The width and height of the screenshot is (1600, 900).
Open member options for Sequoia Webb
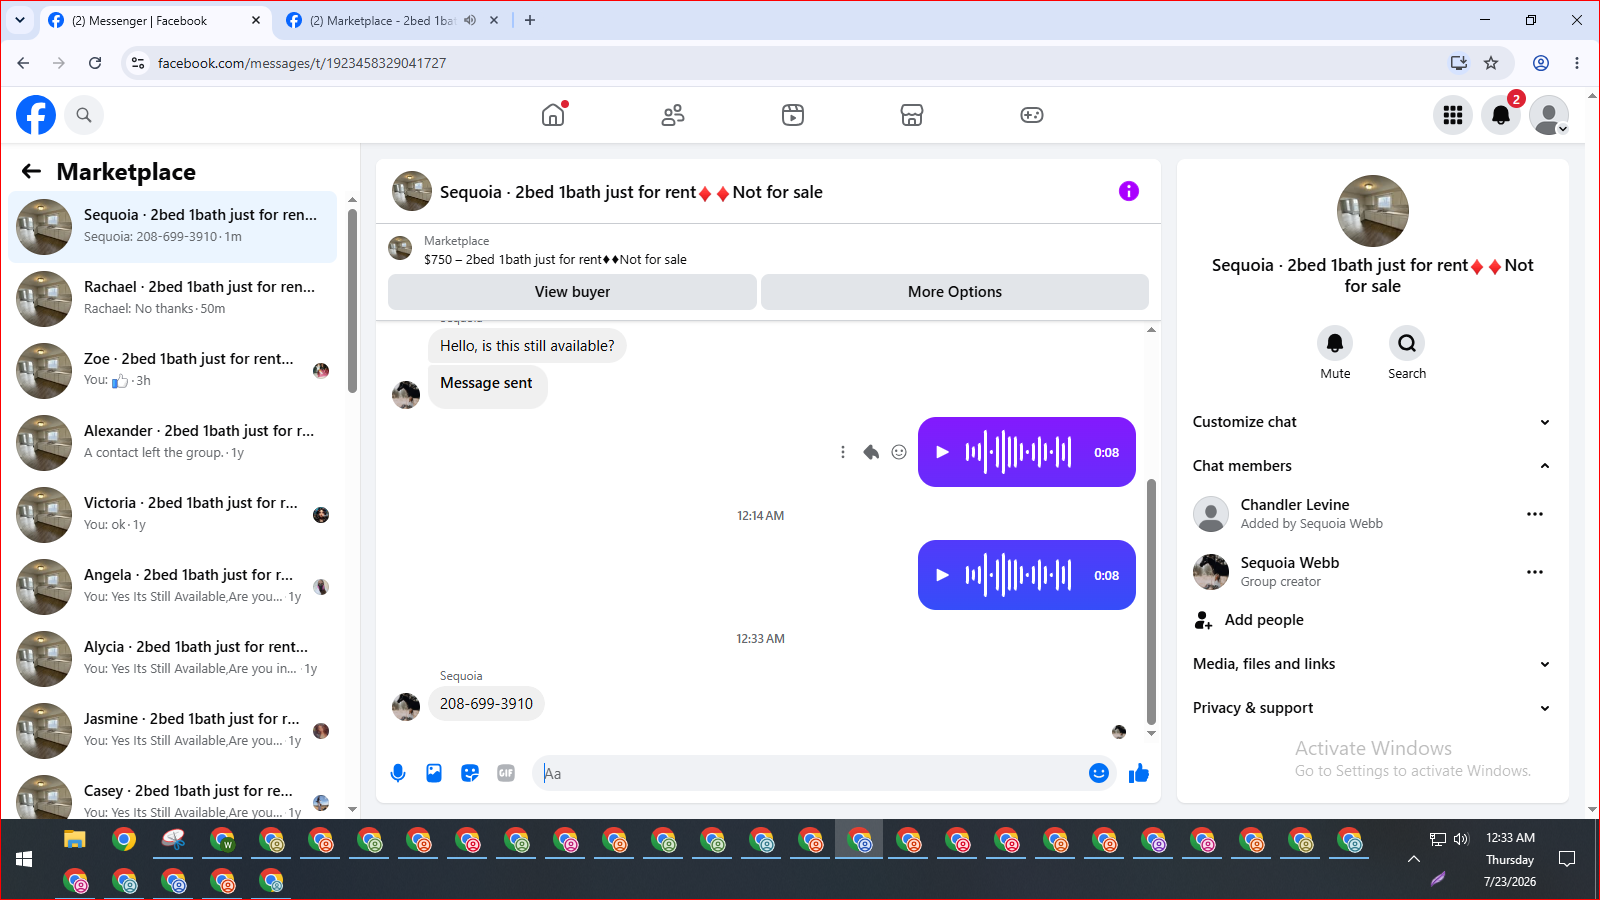(x=1535, y=572)
